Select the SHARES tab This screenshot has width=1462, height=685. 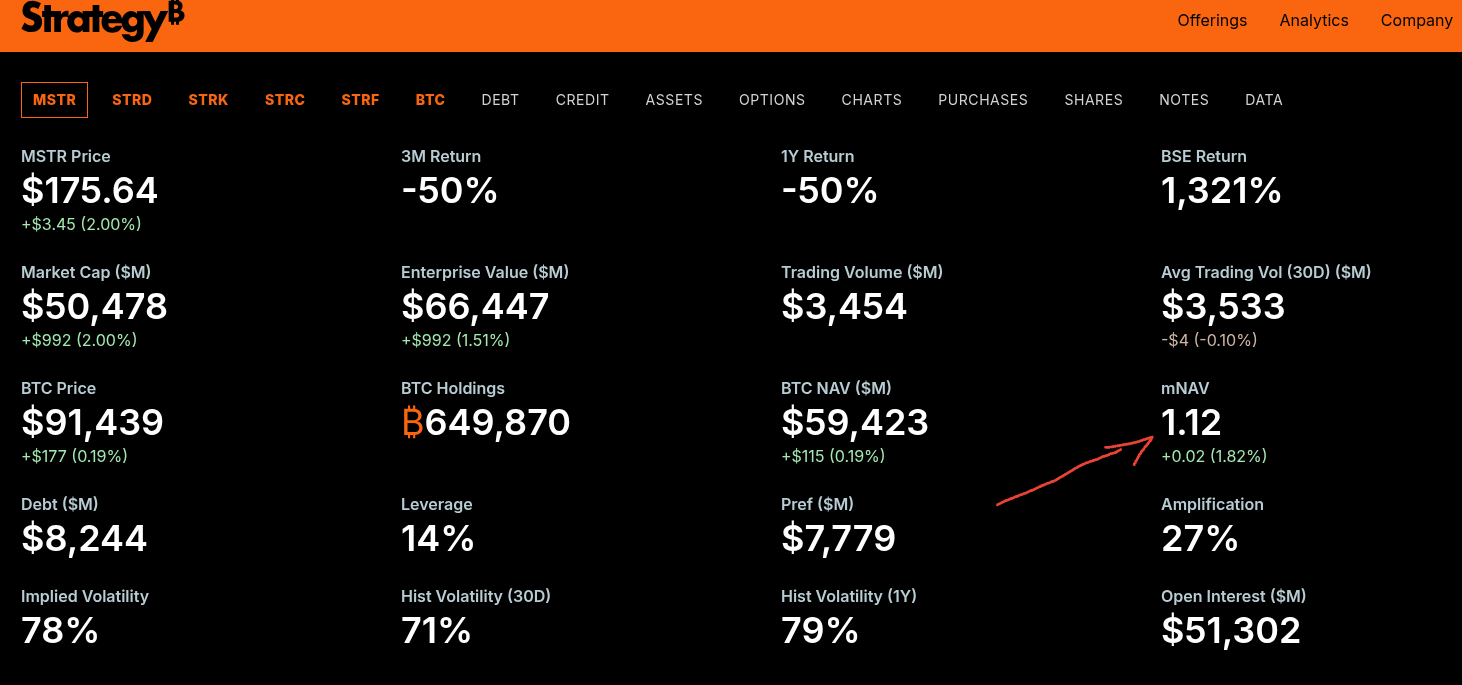[1093, 100]
